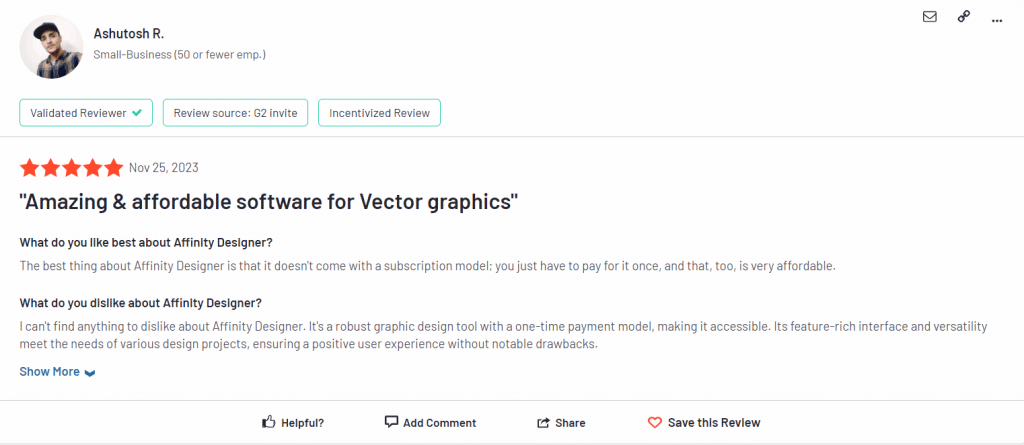Select the Incentivized Review badge

click(379, 113)
